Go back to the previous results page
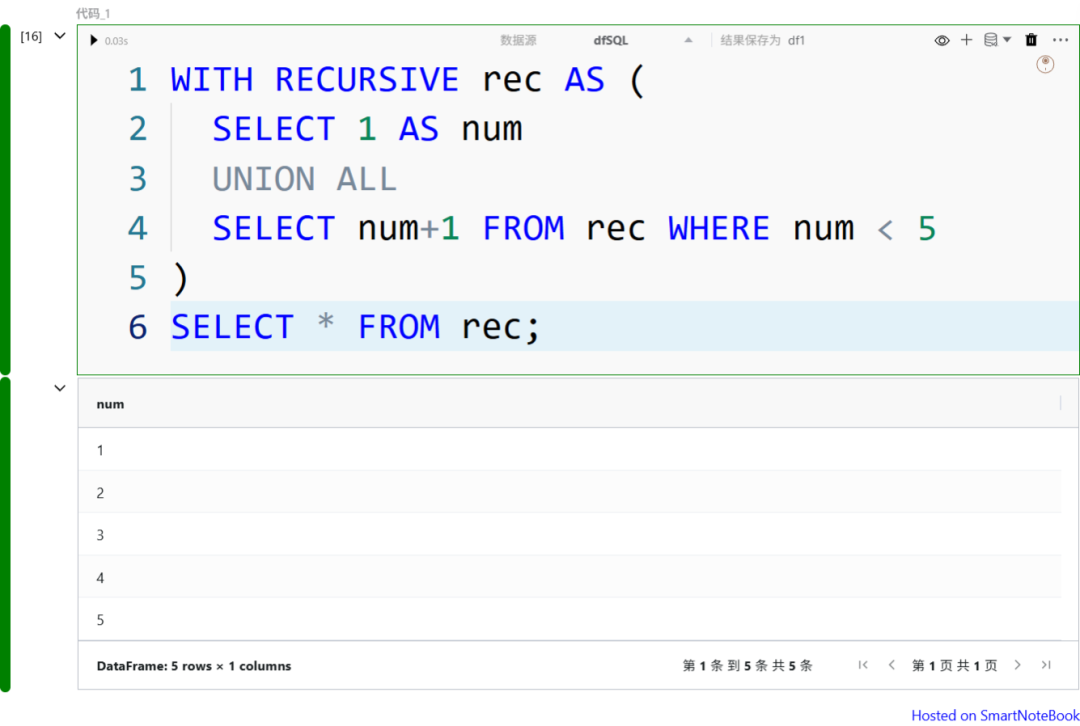 [891, 664]
